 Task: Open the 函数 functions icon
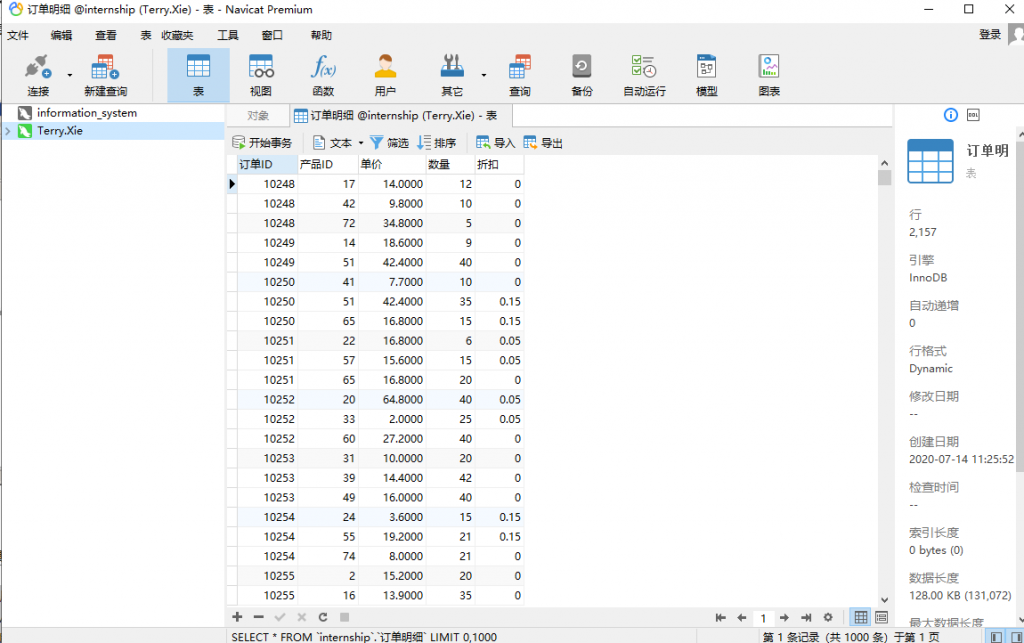[323, 76]
